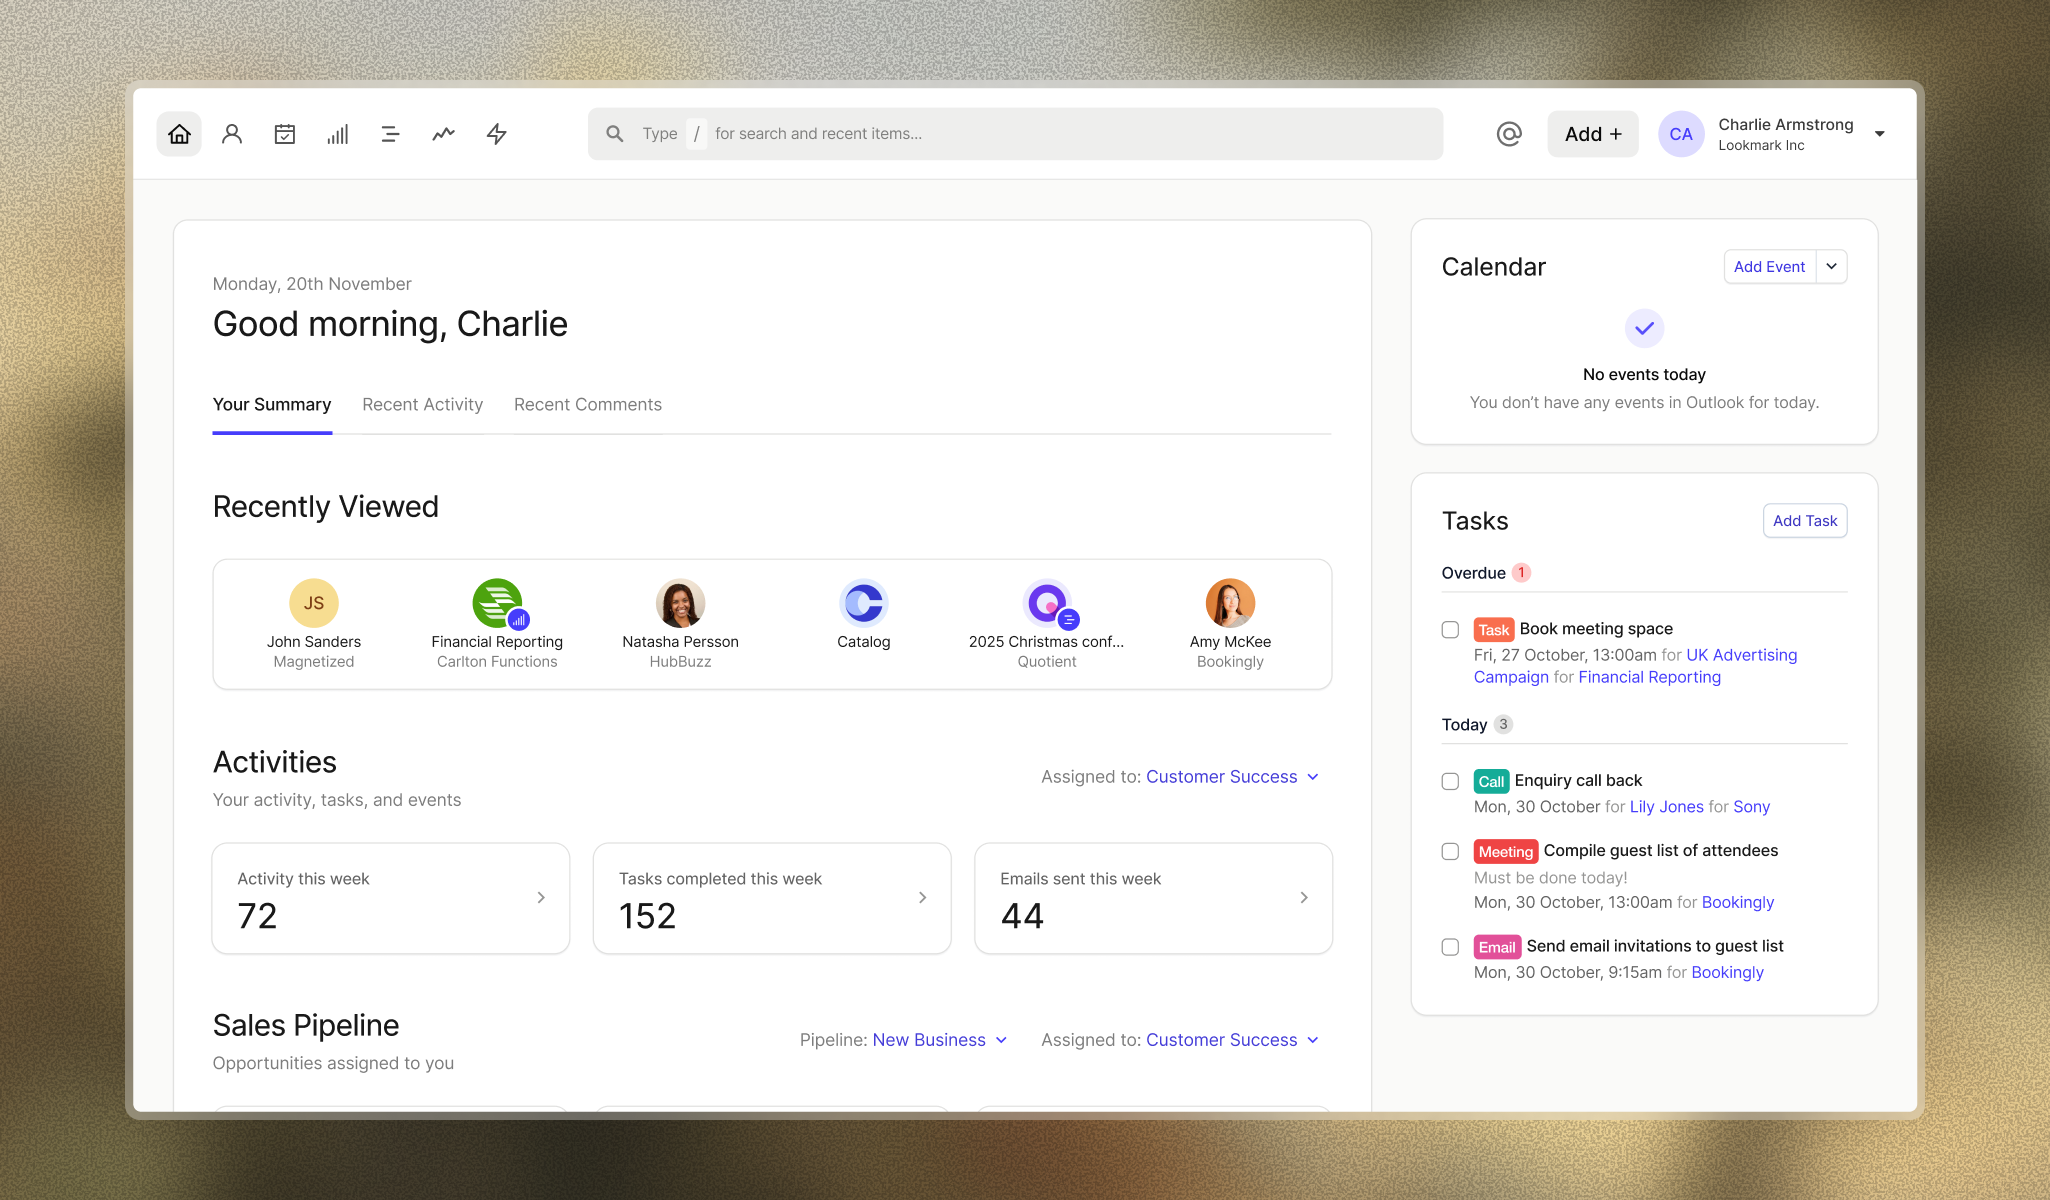Click the Home icon in the navigation bar

pyautogui.click(x=179, y=134)
